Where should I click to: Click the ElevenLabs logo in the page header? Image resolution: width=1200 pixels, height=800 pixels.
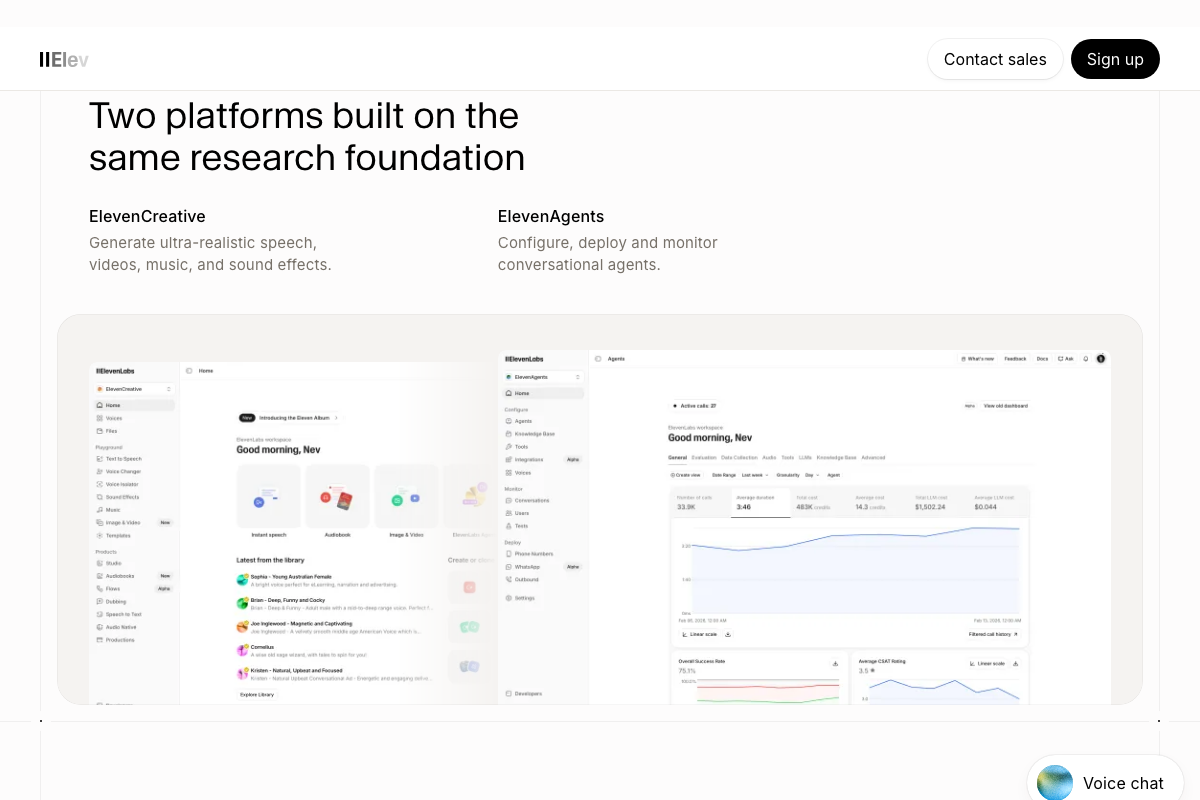click(64, 59)
